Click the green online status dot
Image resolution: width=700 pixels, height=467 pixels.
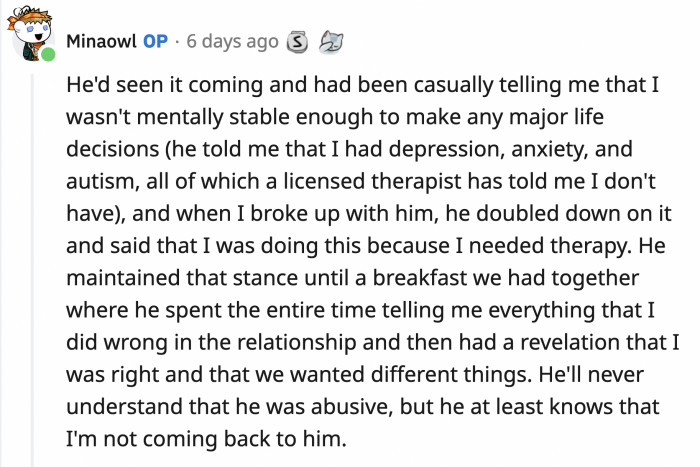pos(48,54)
